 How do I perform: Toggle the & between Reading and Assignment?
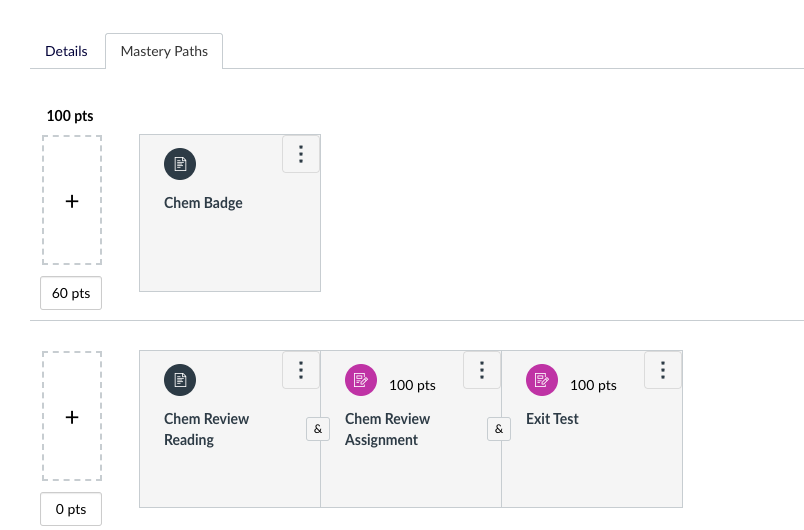pyautogui.click(x=317, y=429)
